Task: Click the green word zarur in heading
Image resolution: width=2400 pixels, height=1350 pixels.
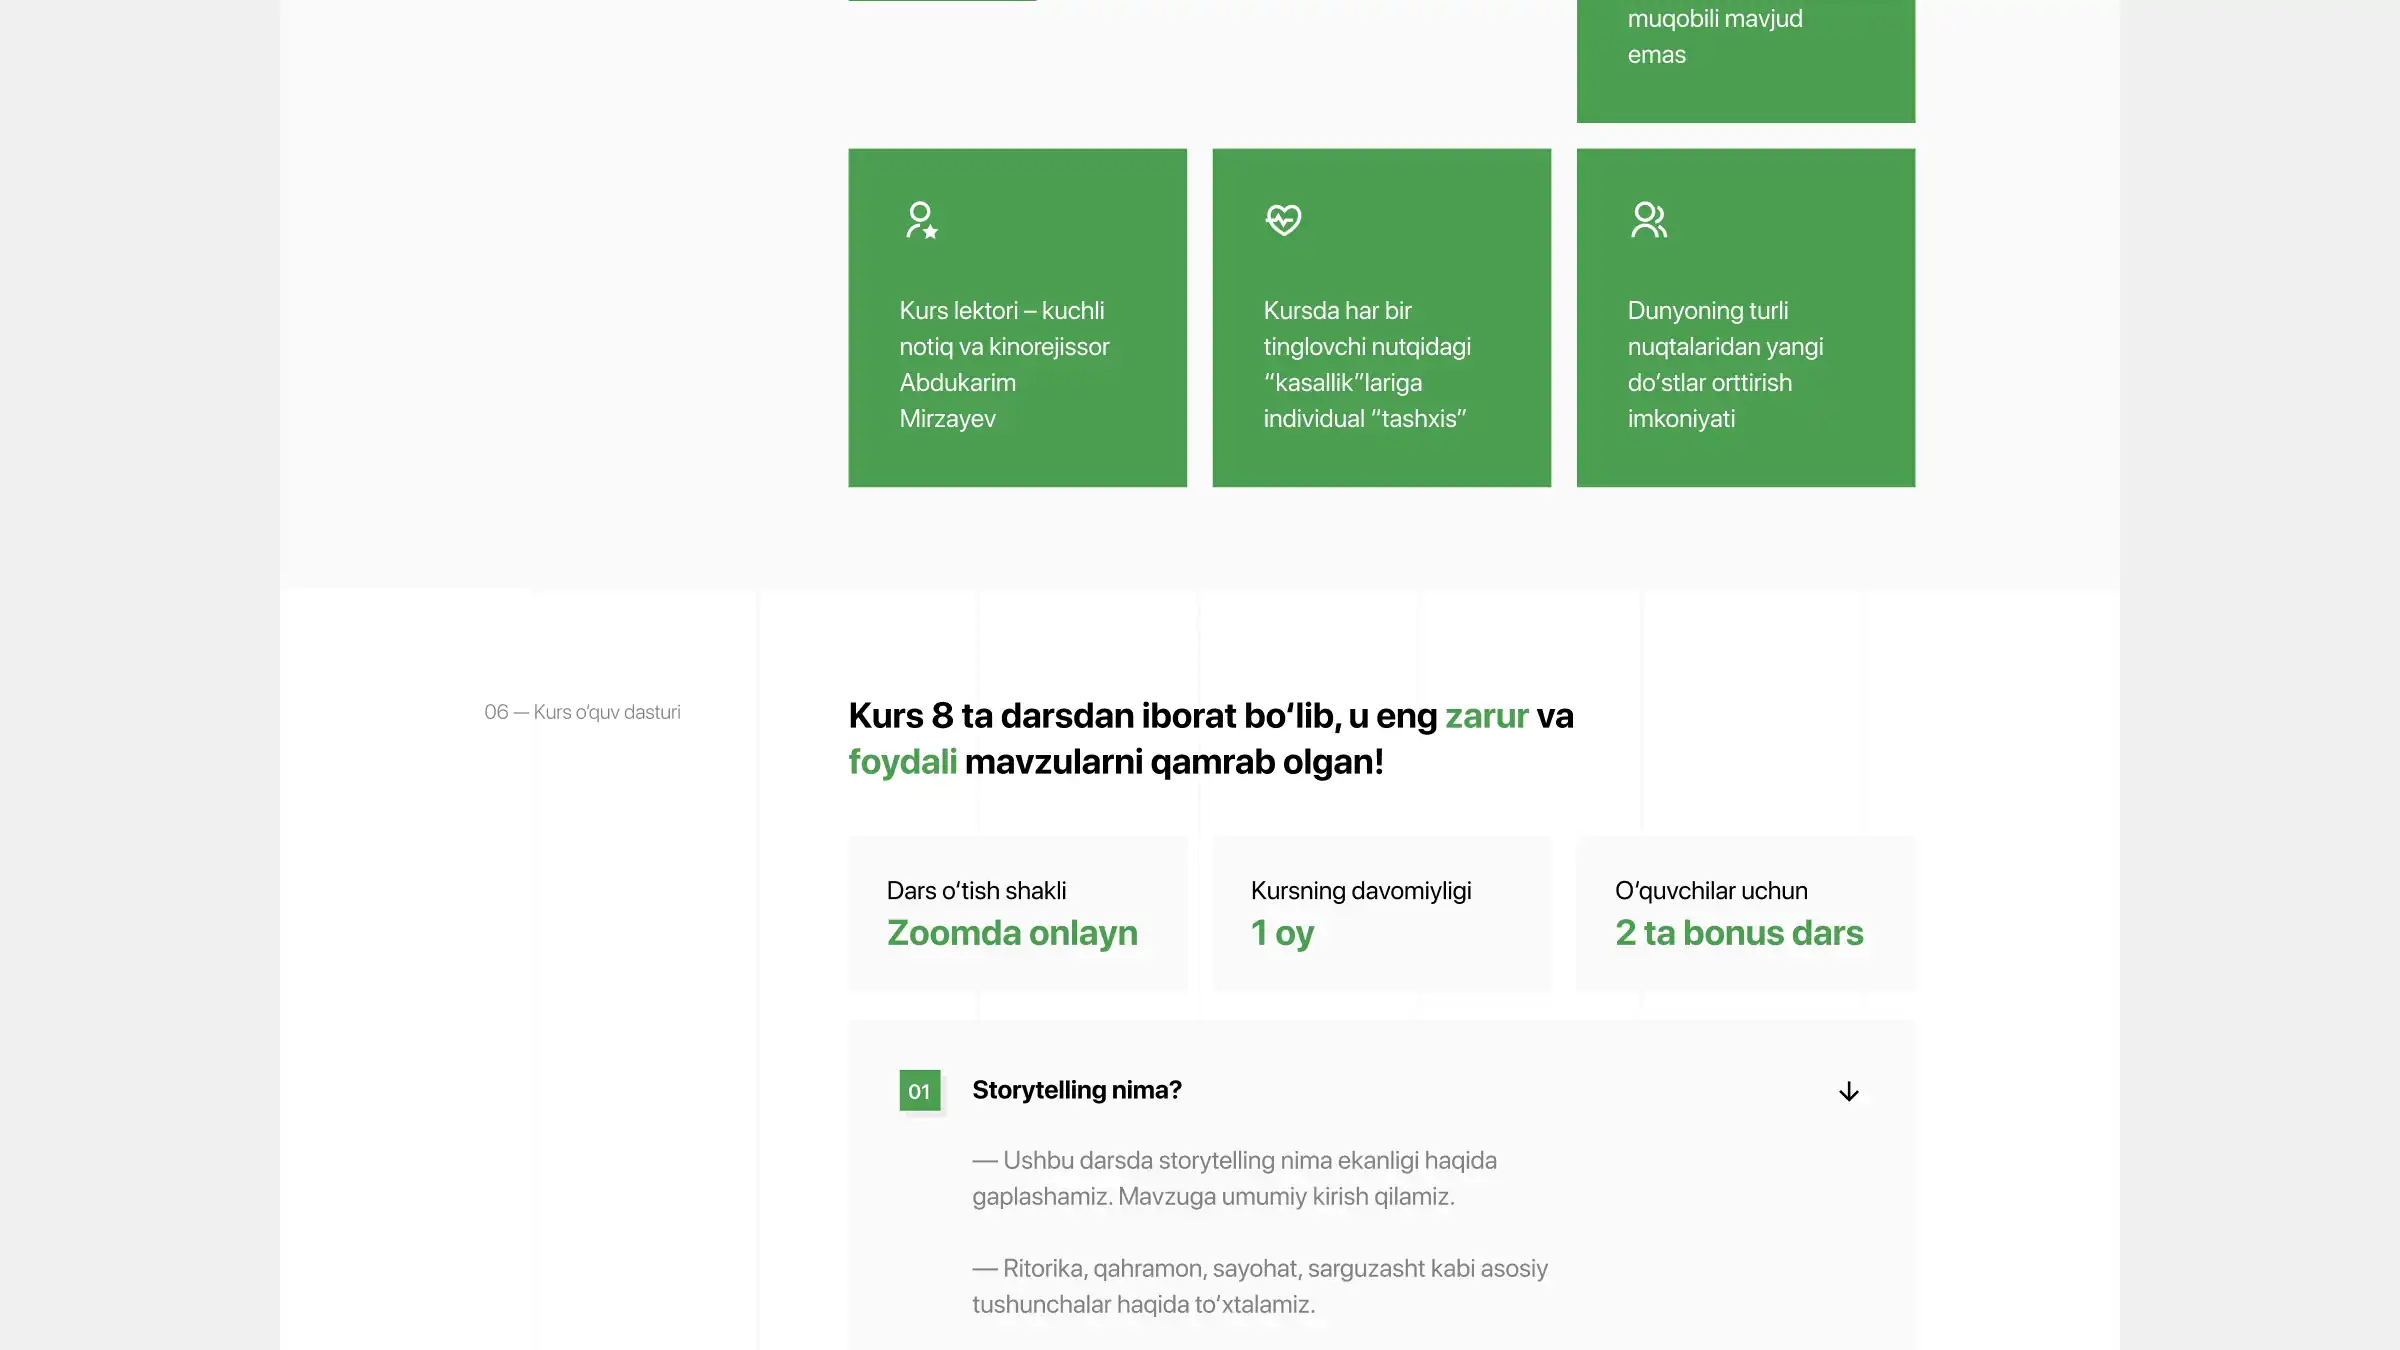Action: pos(1486,716)
